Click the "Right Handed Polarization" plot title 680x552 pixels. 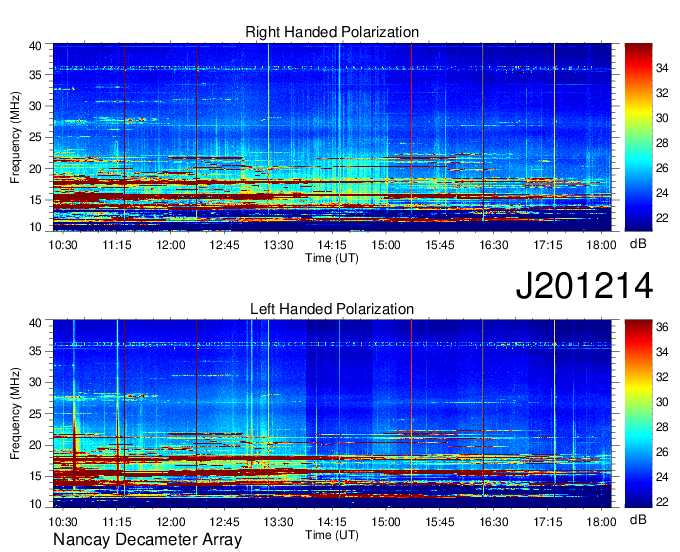tap(332, 32)
